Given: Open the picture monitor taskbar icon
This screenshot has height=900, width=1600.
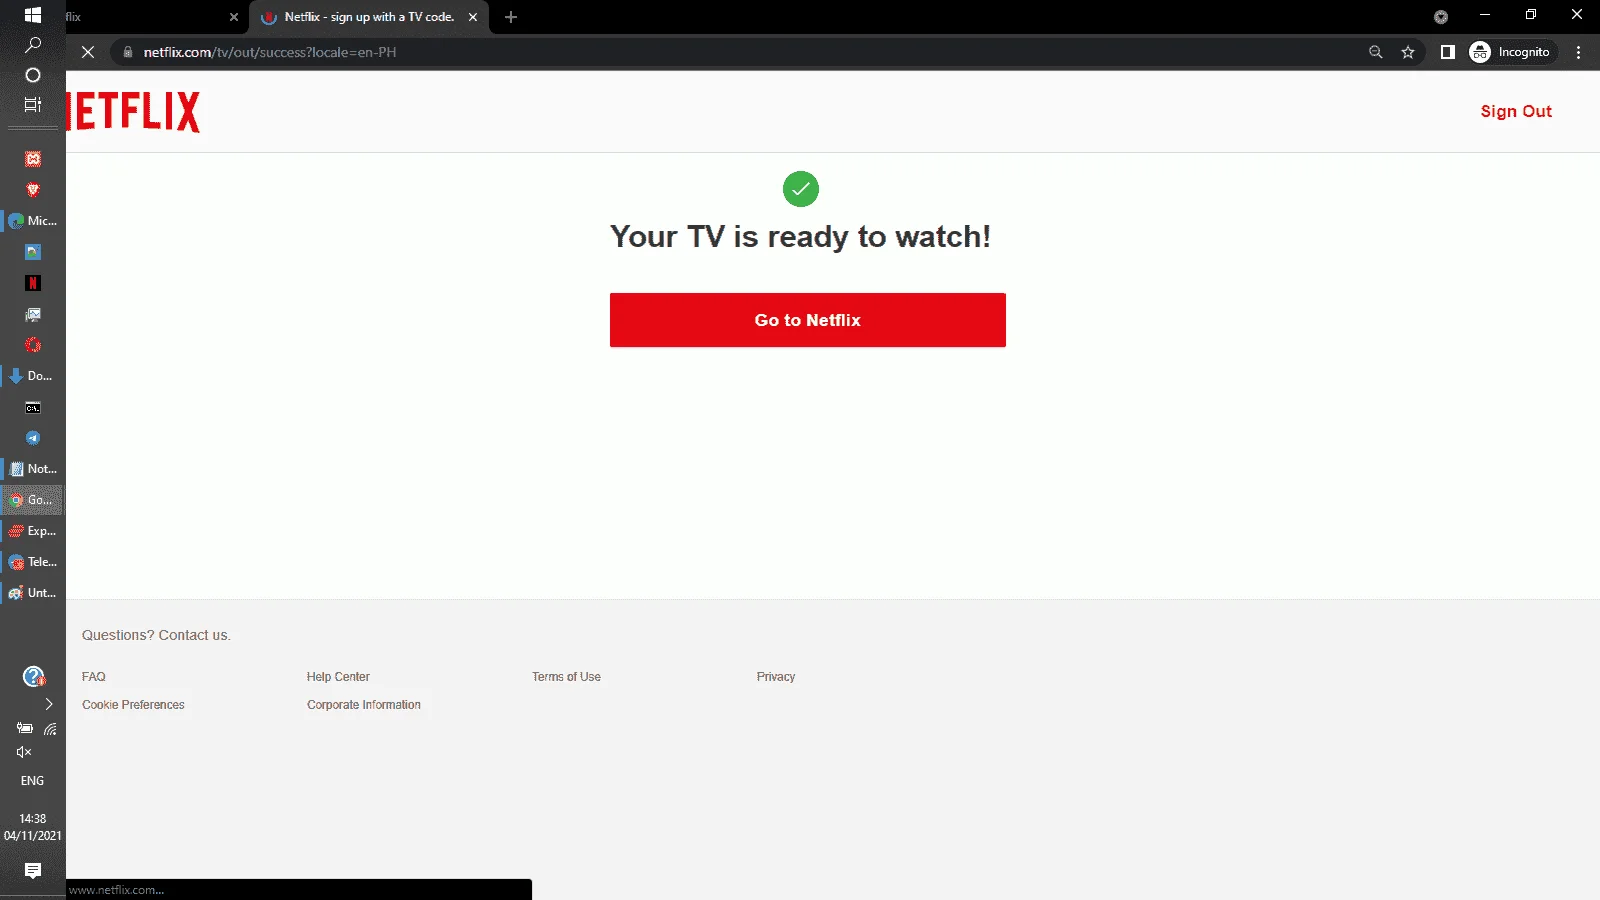Looking at the screenshot, I should (x=32, y=314).
